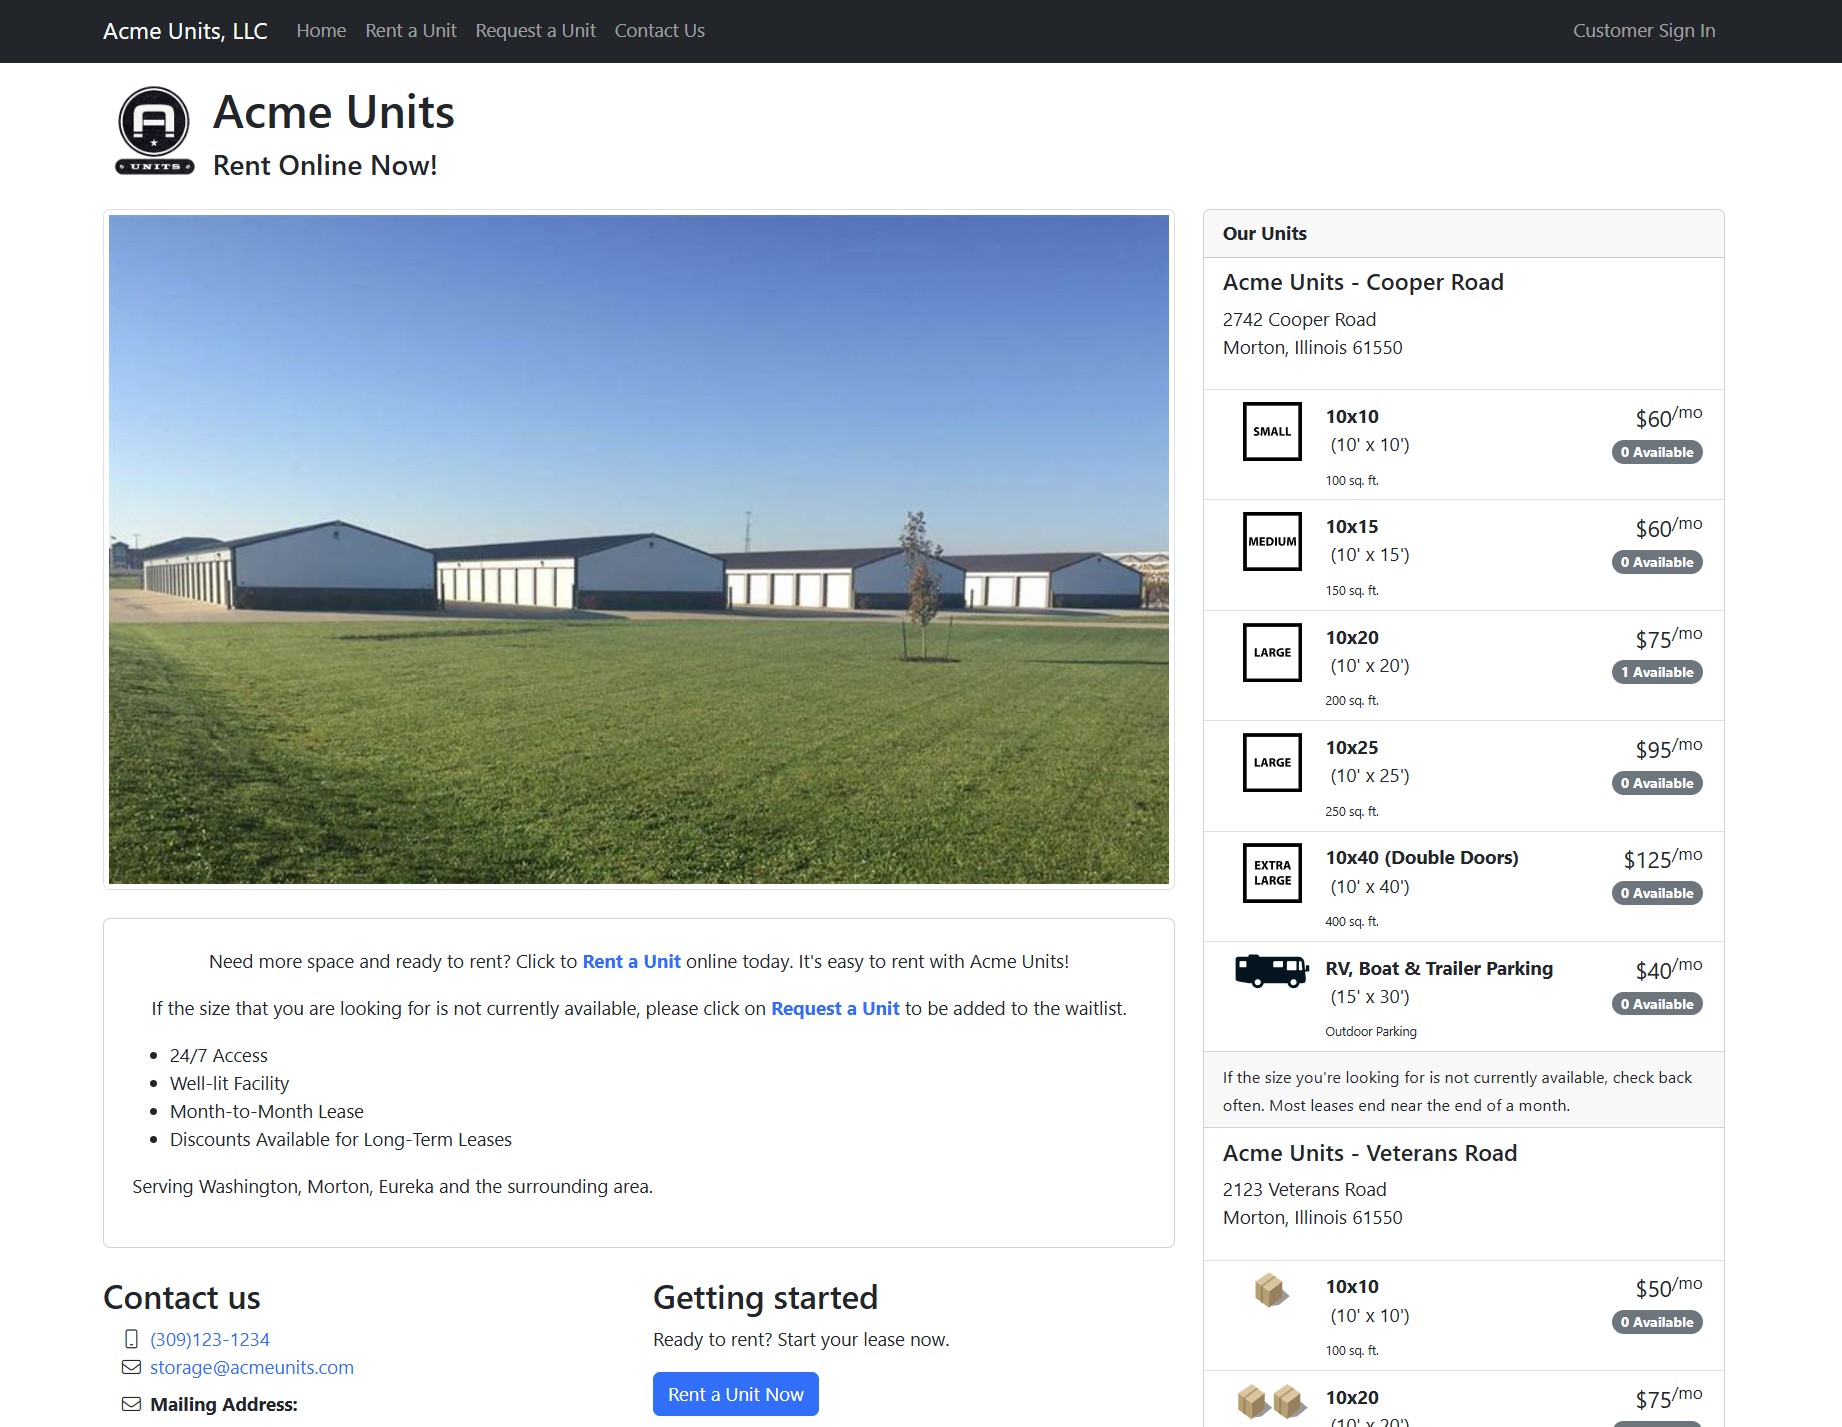Click the Getting started heading
Viewport: 1842px width, 1427px height.
(x=765, y=1297)
